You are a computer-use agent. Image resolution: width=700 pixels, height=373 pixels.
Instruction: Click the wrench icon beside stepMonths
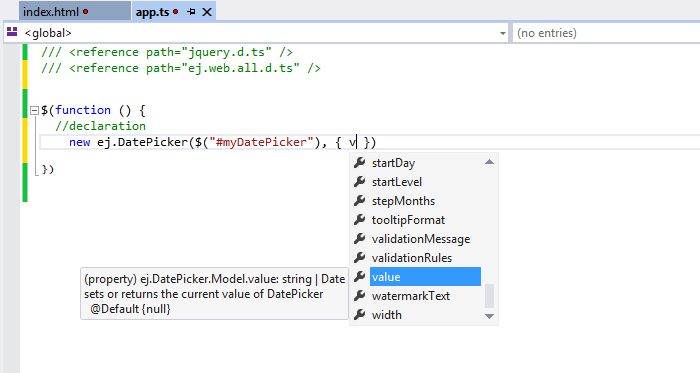click(359, 201)
